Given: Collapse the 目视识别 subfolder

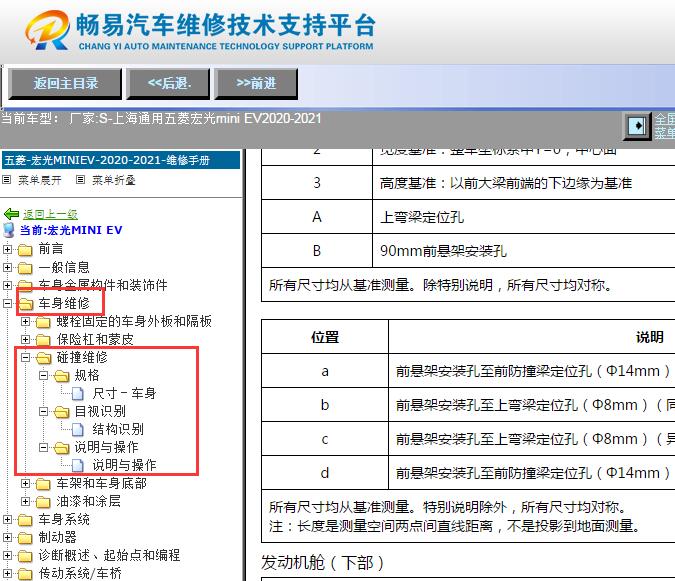Looking at the screenshot, I should click(43, 411).
